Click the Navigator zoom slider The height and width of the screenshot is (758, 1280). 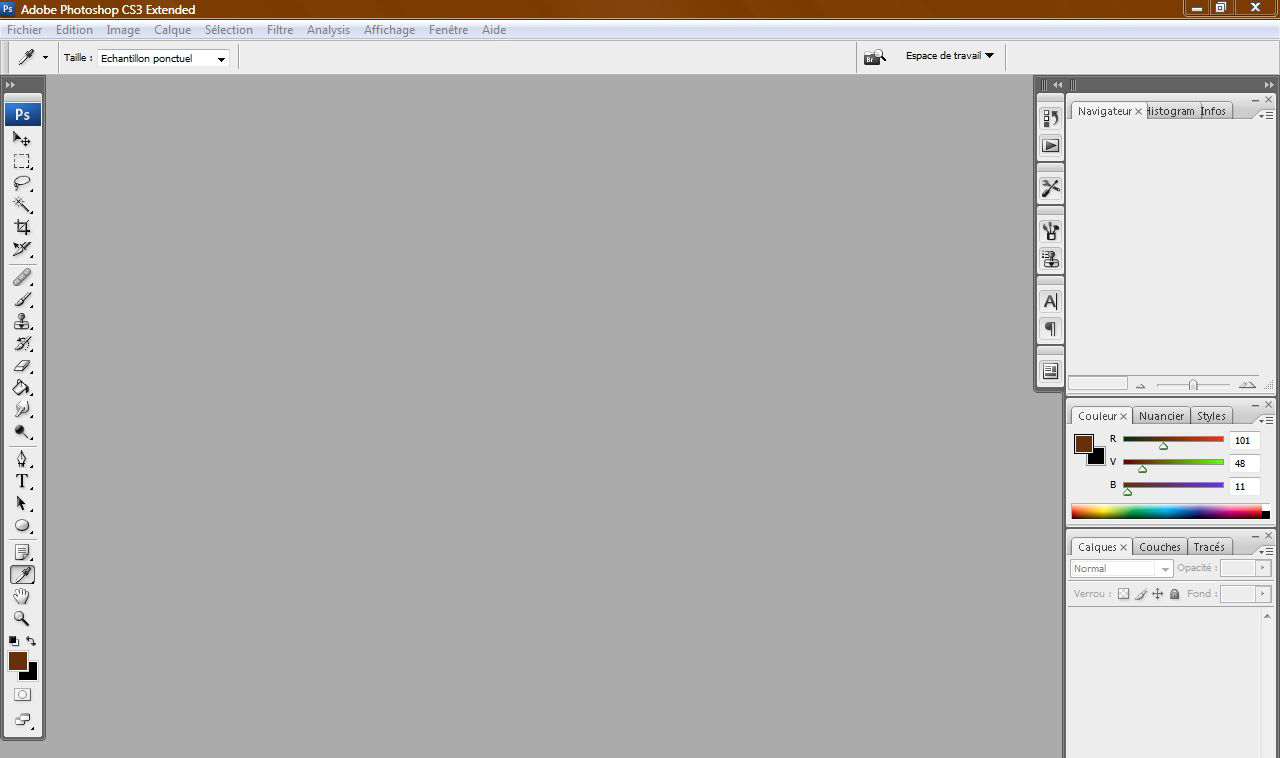1192,385
